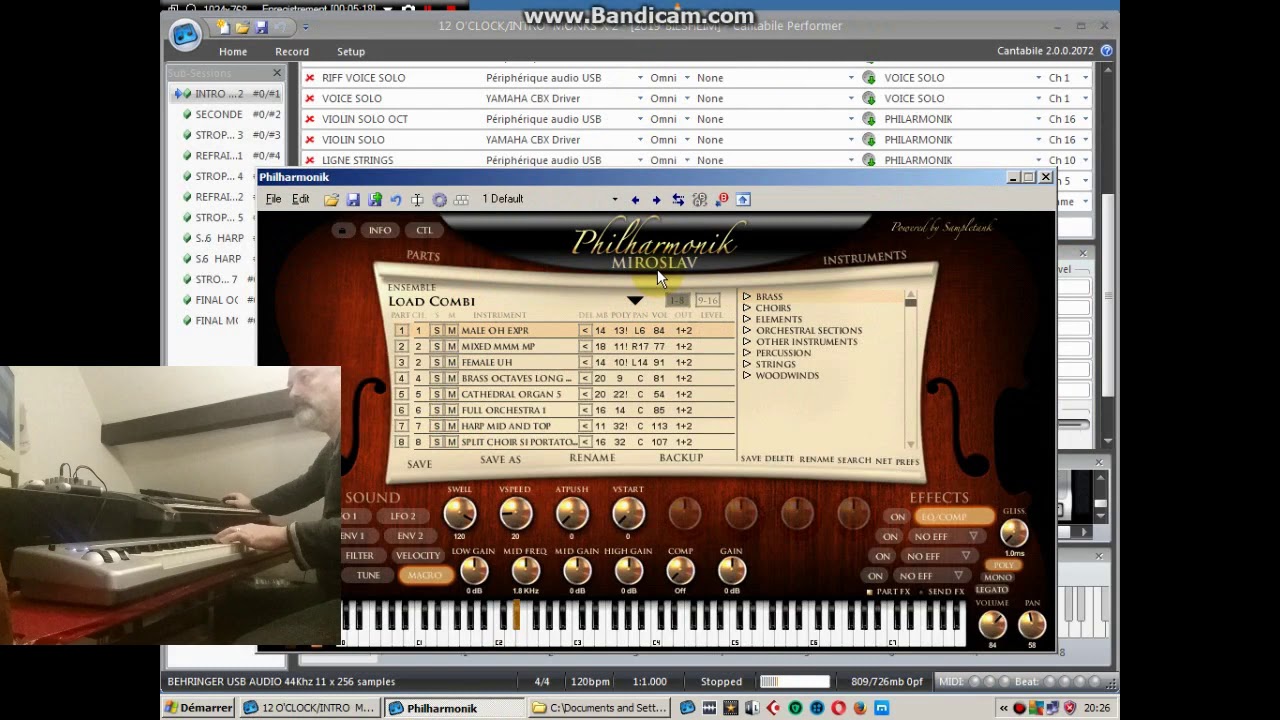
Task: Click the red B bypass icon
Action: tap(722, 200)
